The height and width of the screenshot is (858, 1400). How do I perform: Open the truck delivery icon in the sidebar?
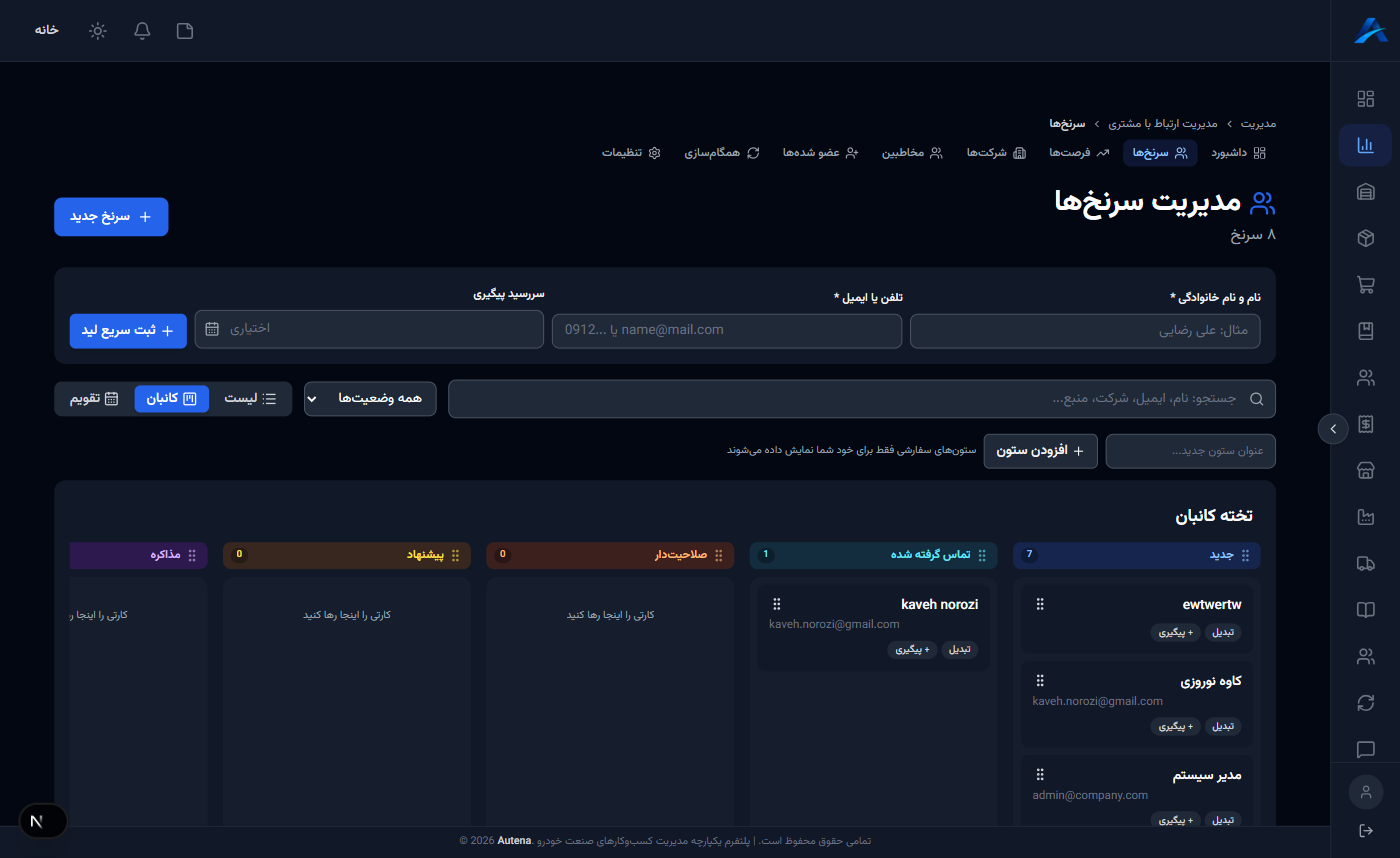point(1365,564)
